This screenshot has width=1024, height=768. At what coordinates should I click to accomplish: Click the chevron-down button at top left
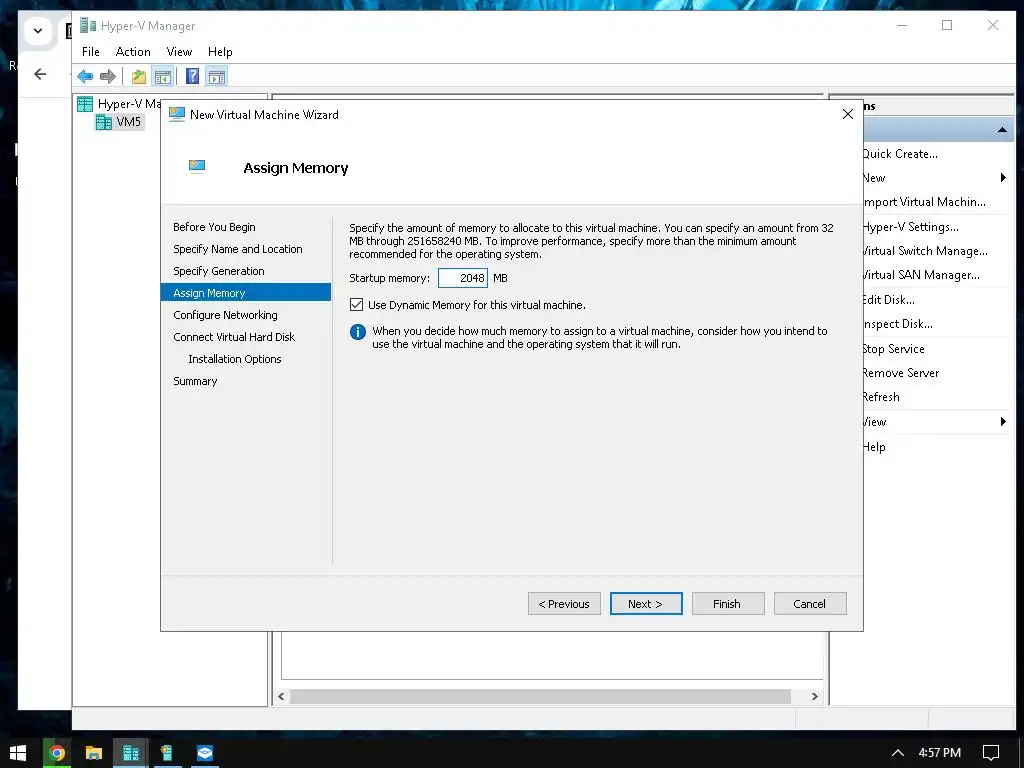click(x=38, y=31)
